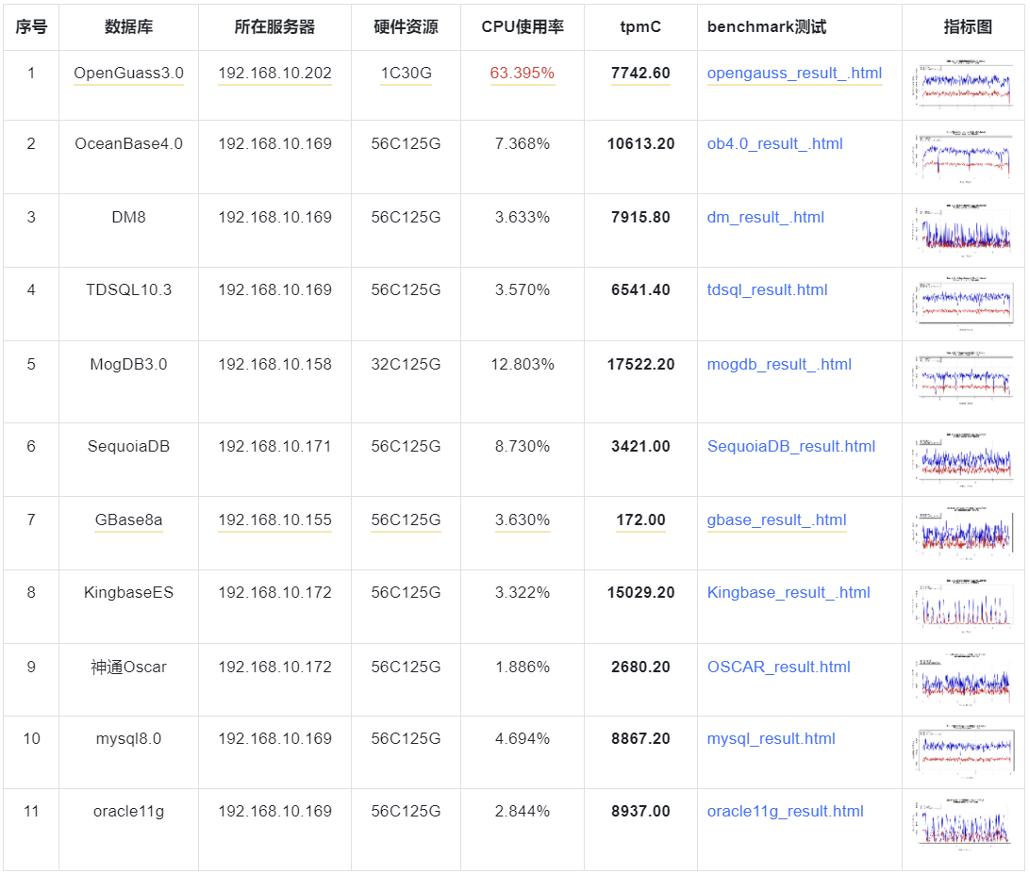The width and height of the screenshot is (1030, 874).
Task: Select the CPU usage value 12.803%
Action: pyautogui.click(x=522, y=364)
